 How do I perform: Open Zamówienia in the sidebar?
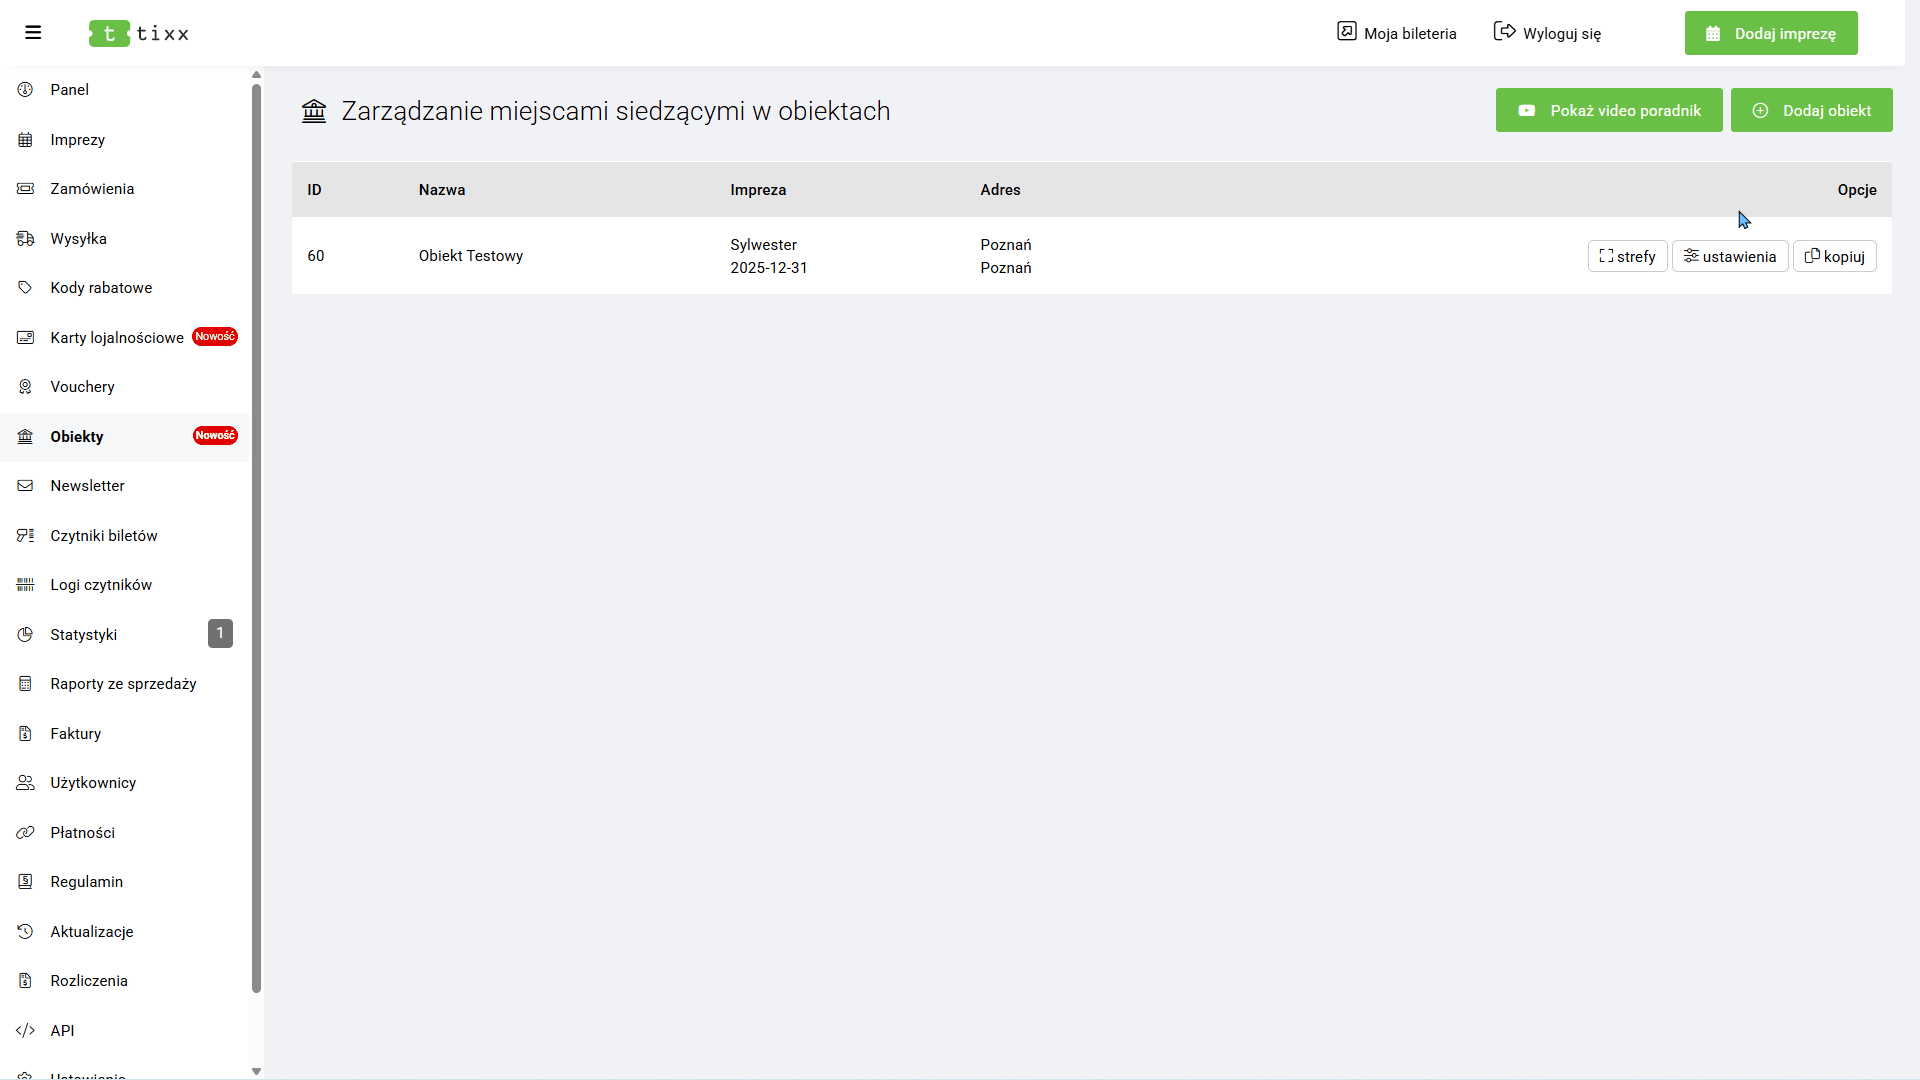click(x=92, y=189)
